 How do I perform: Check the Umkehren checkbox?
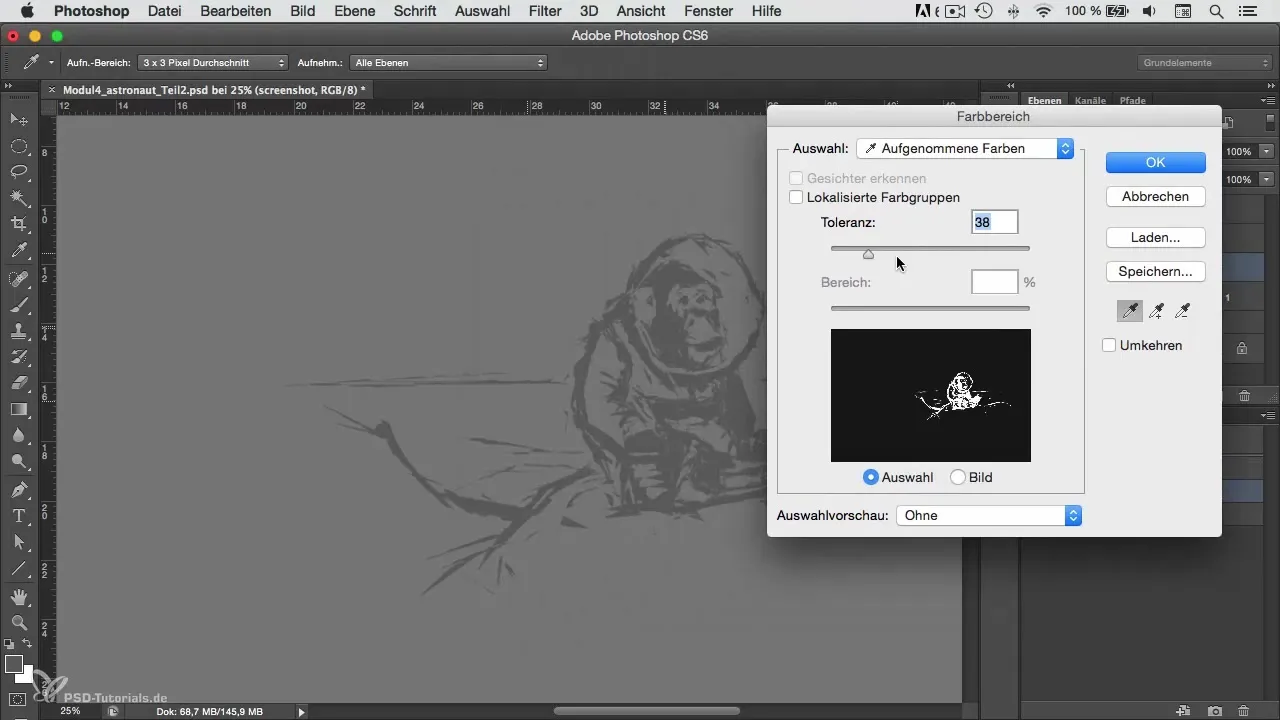point(1109,345)
